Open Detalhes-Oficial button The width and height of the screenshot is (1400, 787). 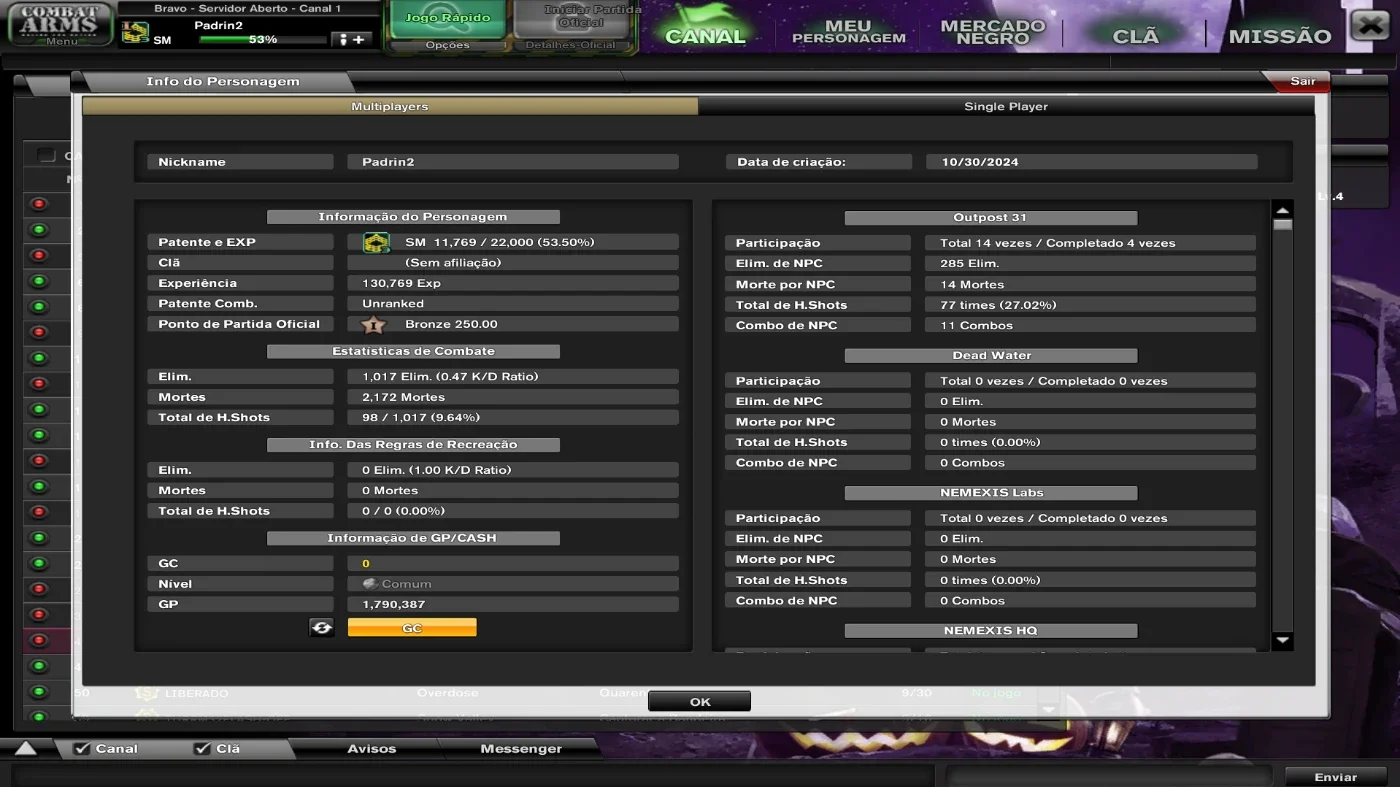(x=572, y=45)
